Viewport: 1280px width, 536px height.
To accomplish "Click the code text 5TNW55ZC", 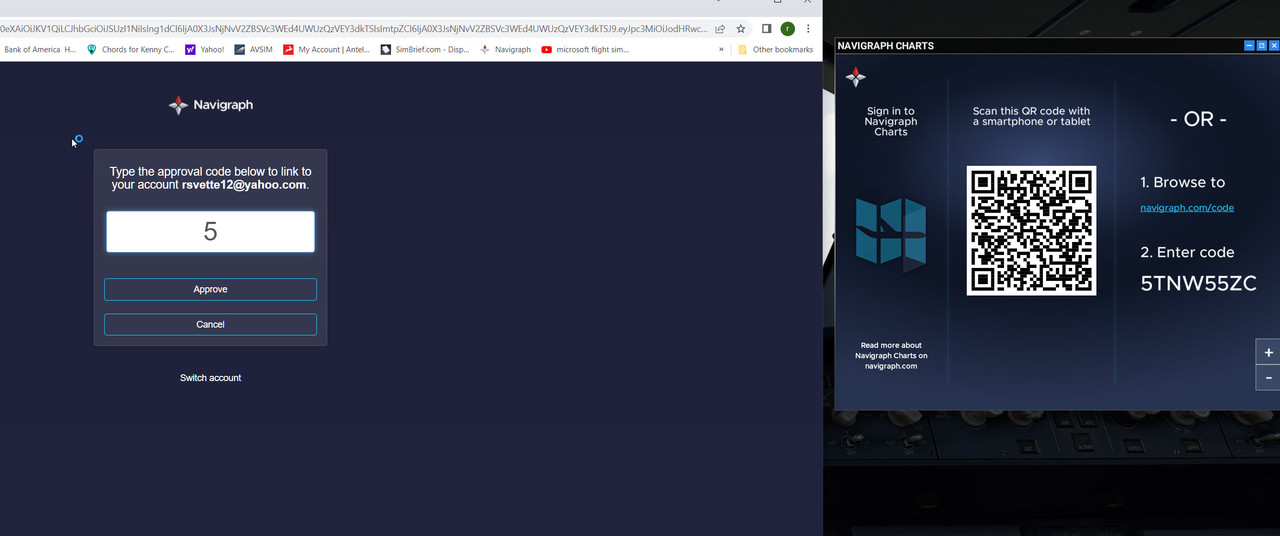I will 1198,283.
